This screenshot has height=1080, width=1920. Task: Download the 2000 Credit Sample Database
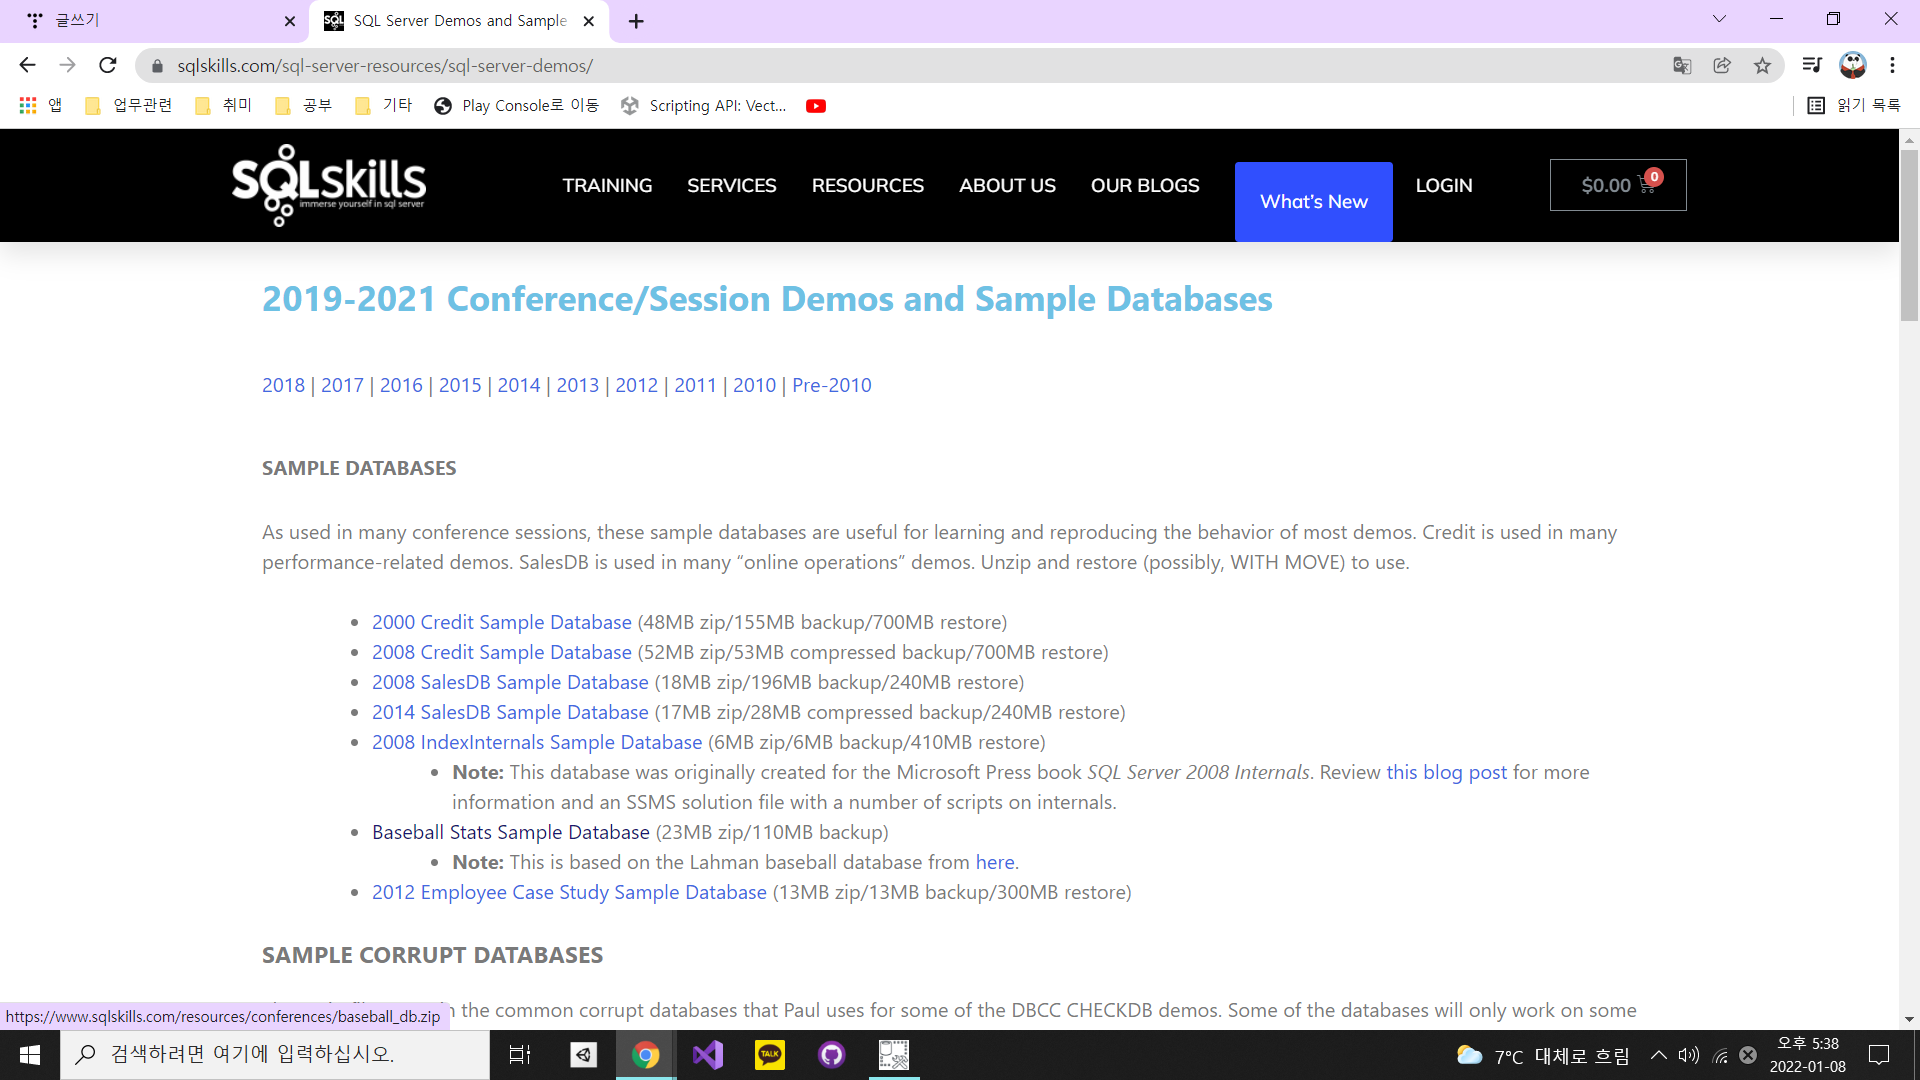click(x=502, y=622)
